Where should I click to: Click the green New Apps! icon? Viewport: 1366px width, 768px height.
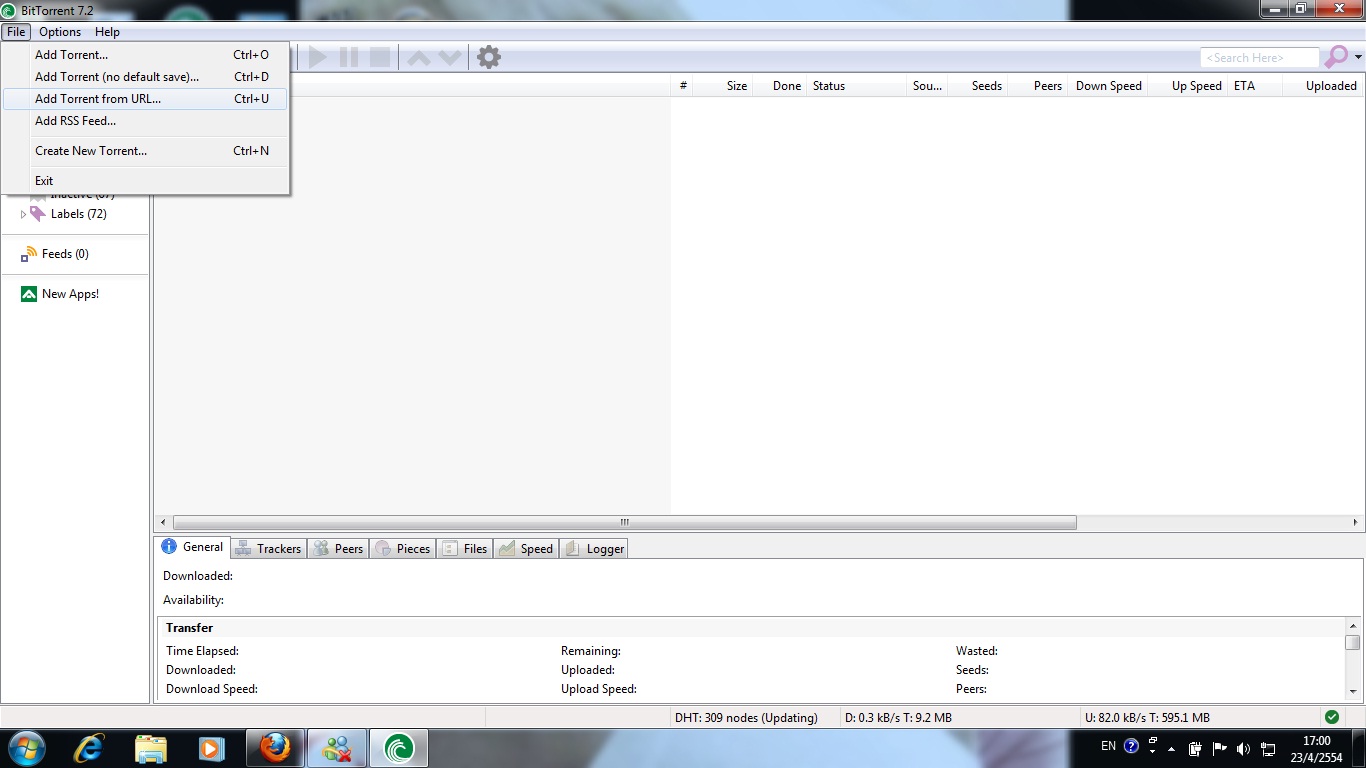(29, 294)
